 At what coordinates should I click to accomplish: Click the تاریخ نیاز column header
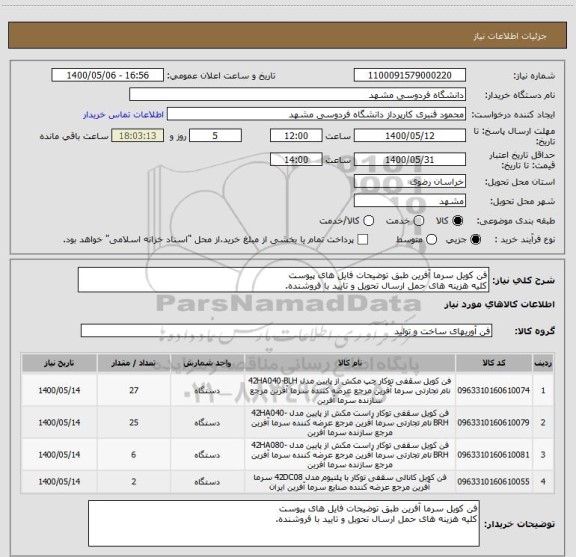[x=59, y=363]
